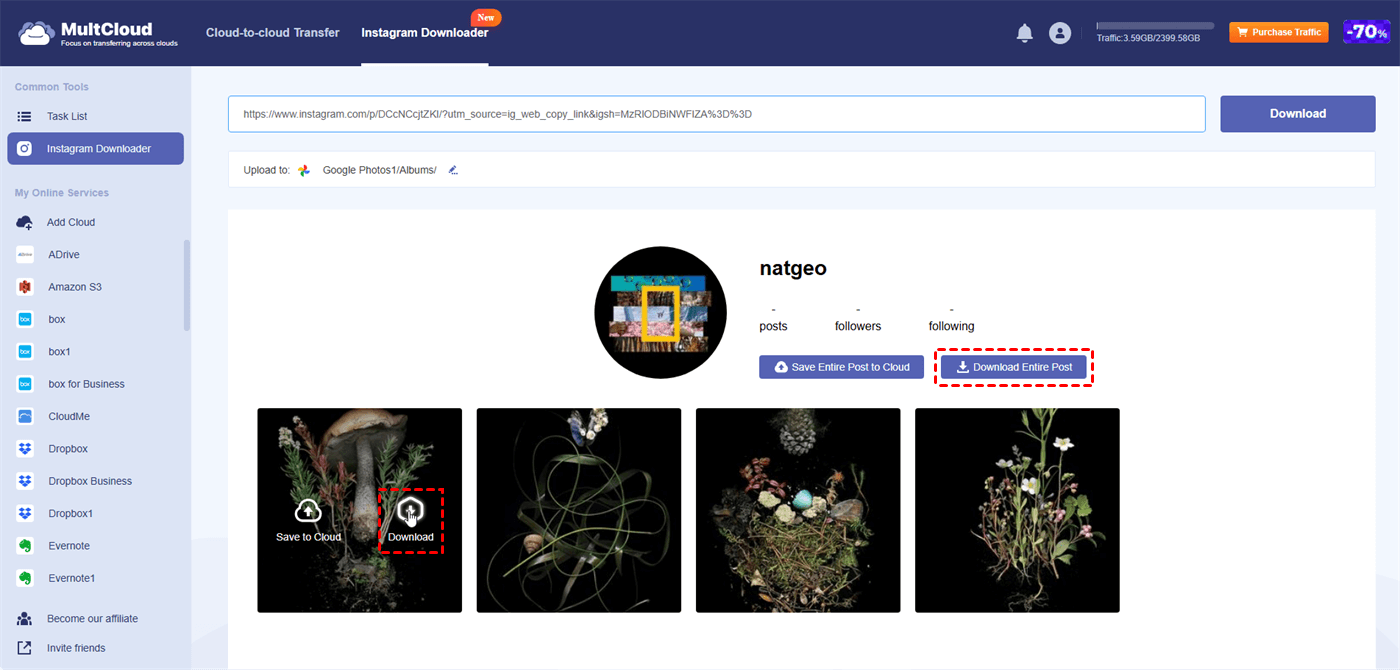Click the Traffic:3.59GB/2399.58GB text
This screenshot has width=1400, height=670.
(1148, 38)
